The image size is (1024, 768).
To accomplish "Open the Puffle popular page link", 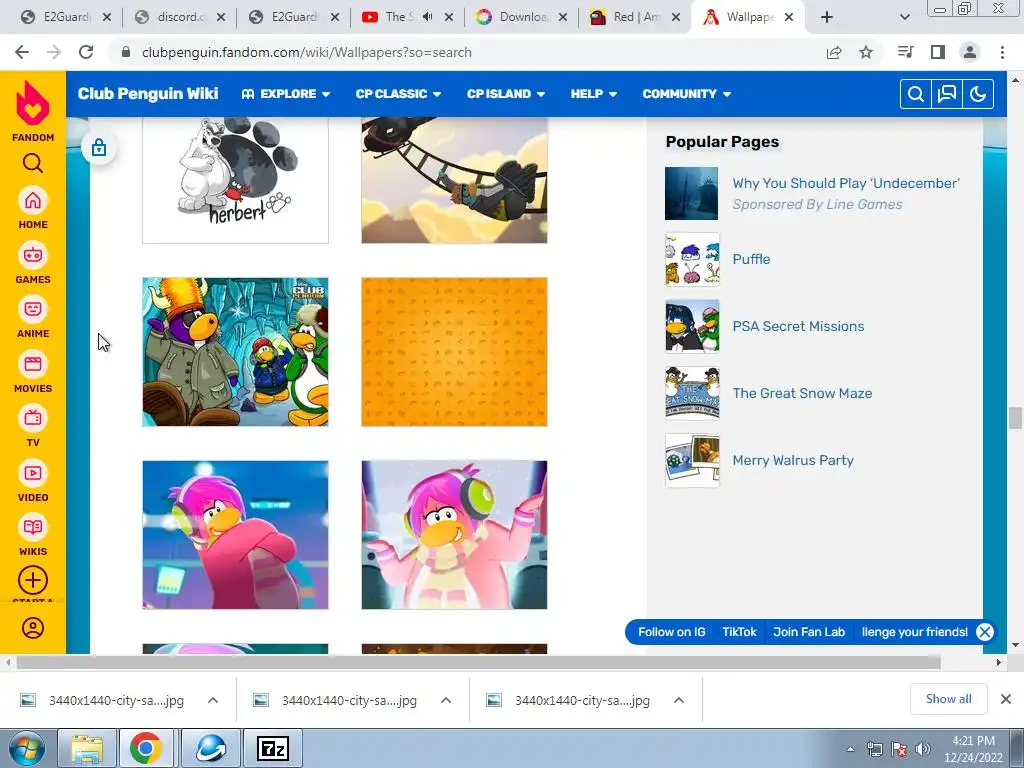I will click(x=751, y=259).
